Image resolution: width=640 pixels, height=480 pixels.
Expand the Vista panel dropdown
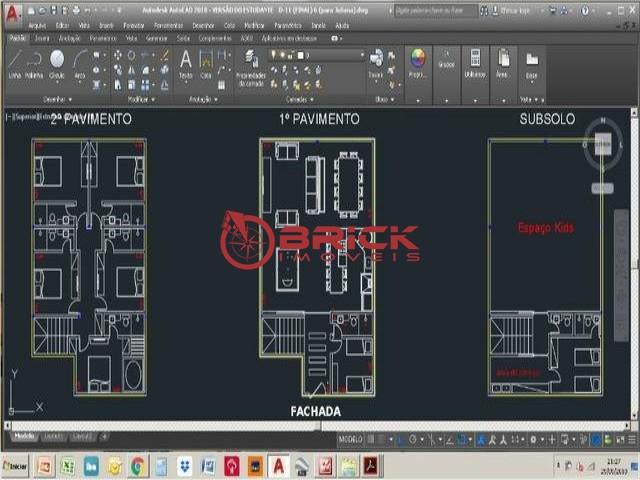[x=531, y=99]
